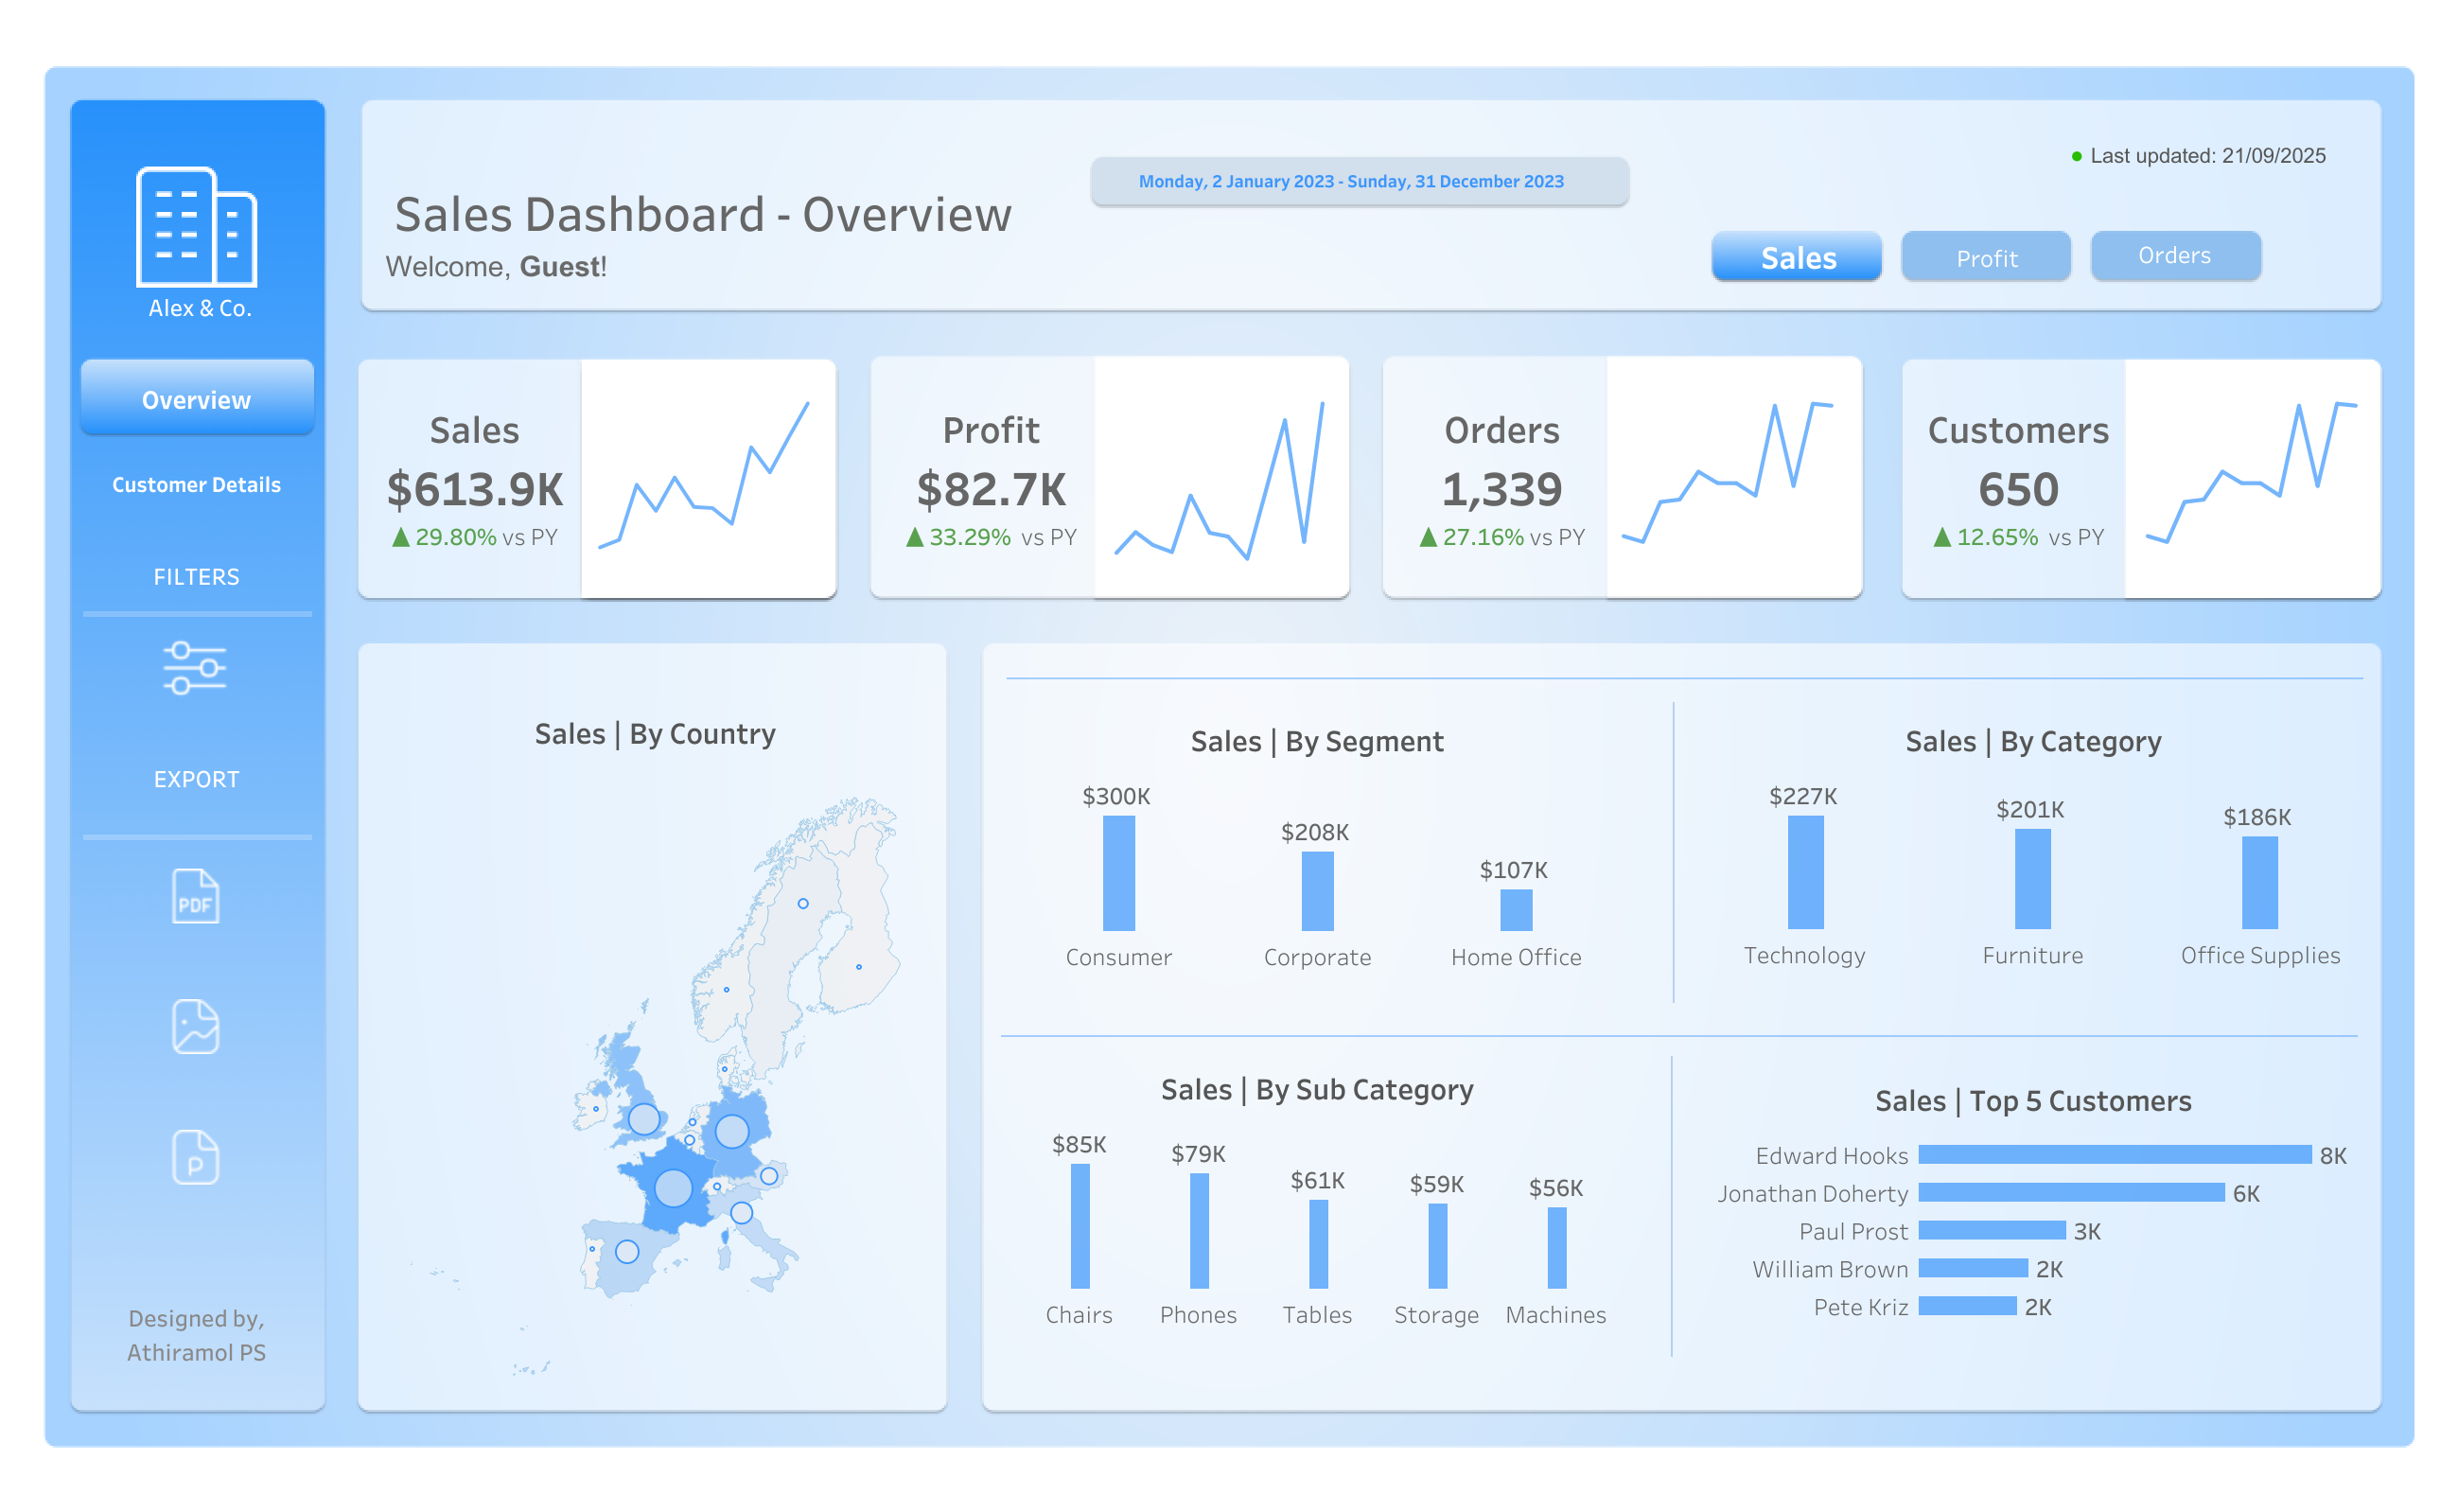Switch metric to Profit

coord(1985,257)
